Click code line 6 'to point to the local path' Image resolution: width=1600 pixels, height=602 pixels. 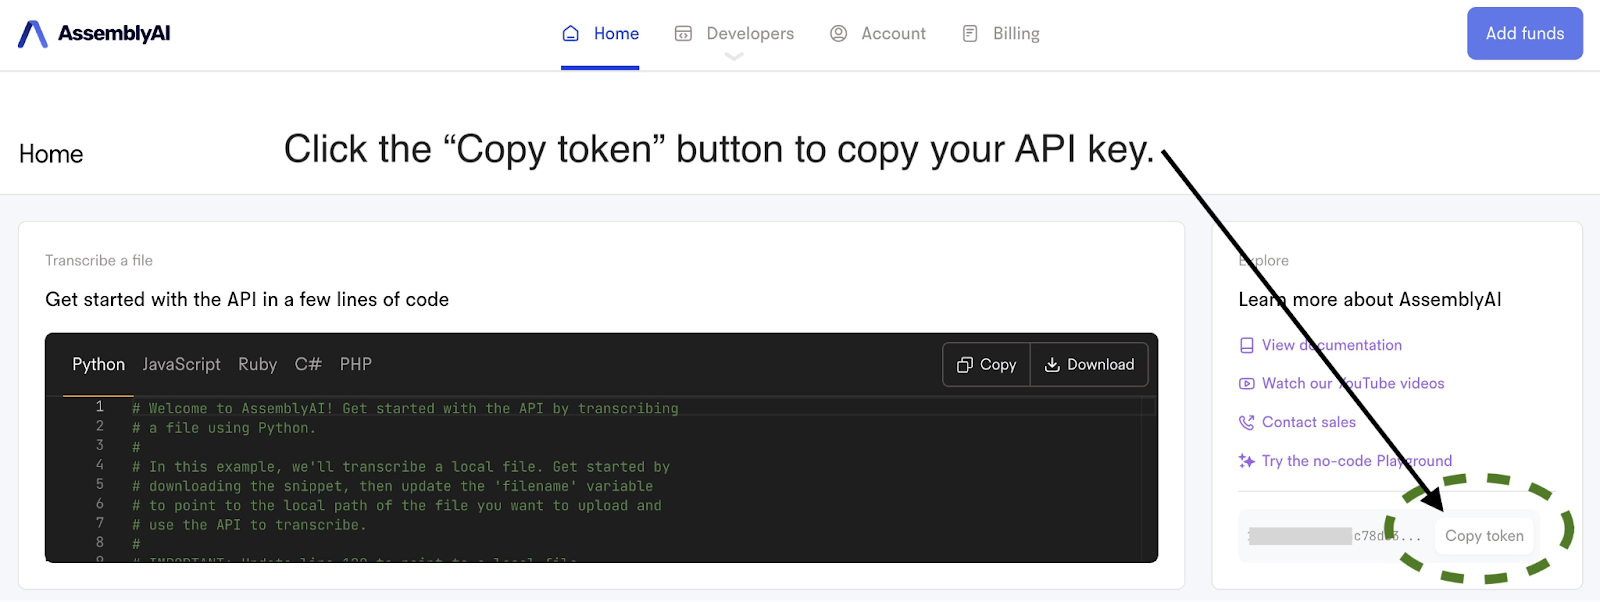click(397, 506)
